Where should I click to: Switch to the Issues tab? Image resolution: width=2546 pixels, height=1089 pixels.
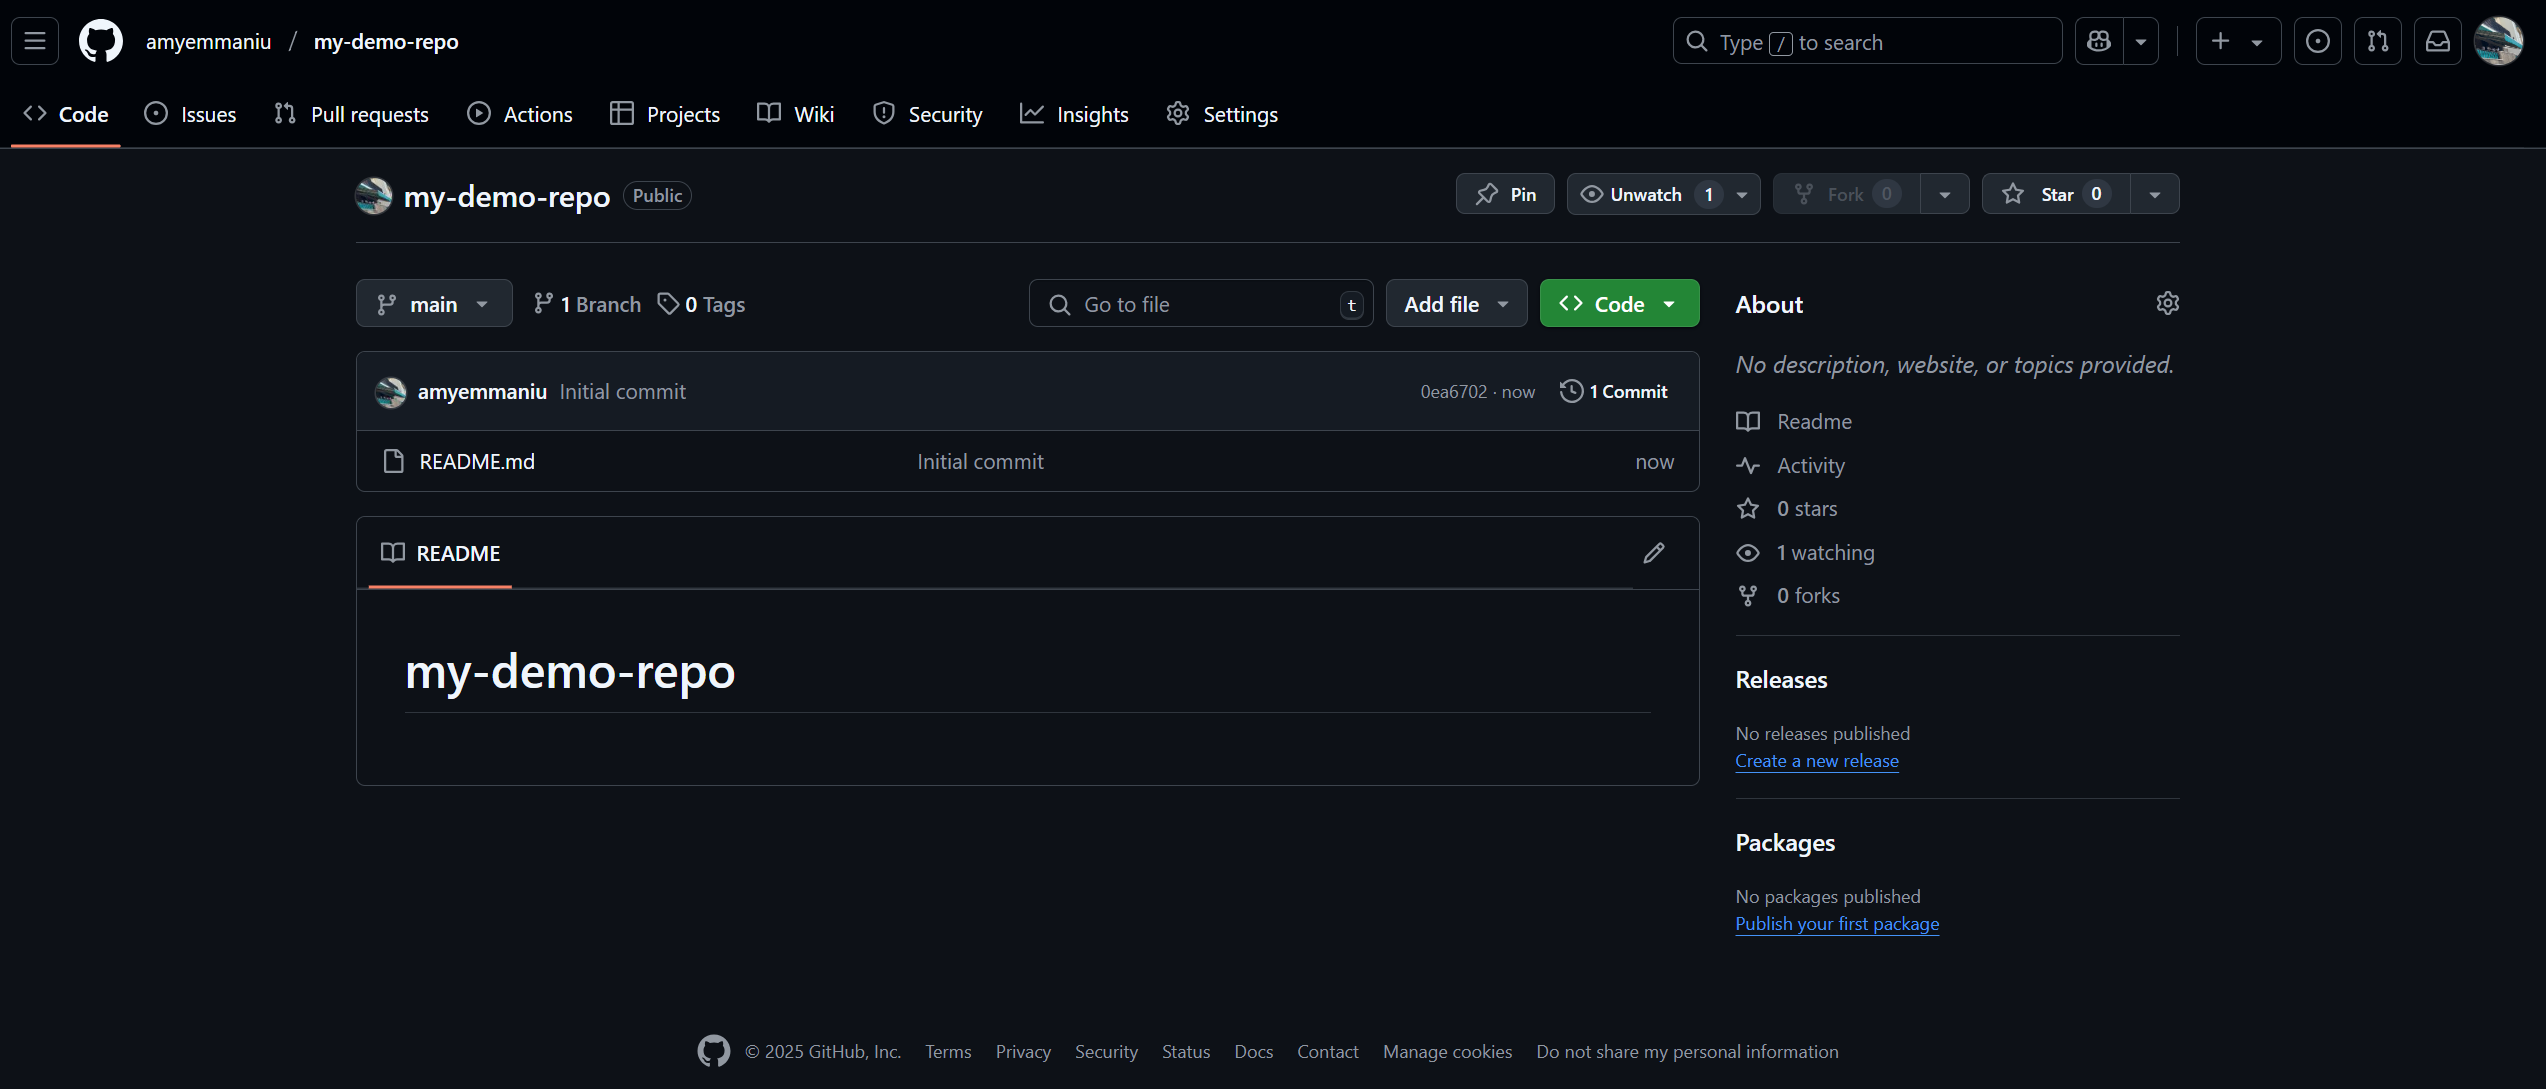(191, 114)
